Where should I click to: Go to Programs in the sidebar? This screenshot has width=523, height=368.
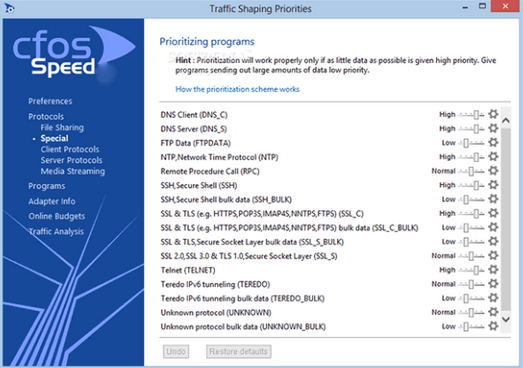click(46, 186)
